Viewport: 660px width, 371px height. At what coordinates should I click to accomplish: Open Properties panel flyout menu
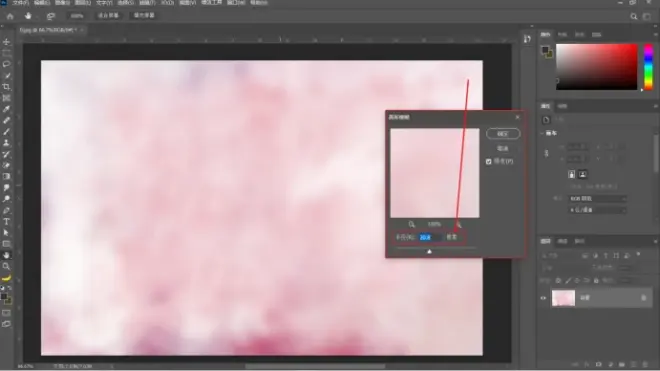[655, 106]
